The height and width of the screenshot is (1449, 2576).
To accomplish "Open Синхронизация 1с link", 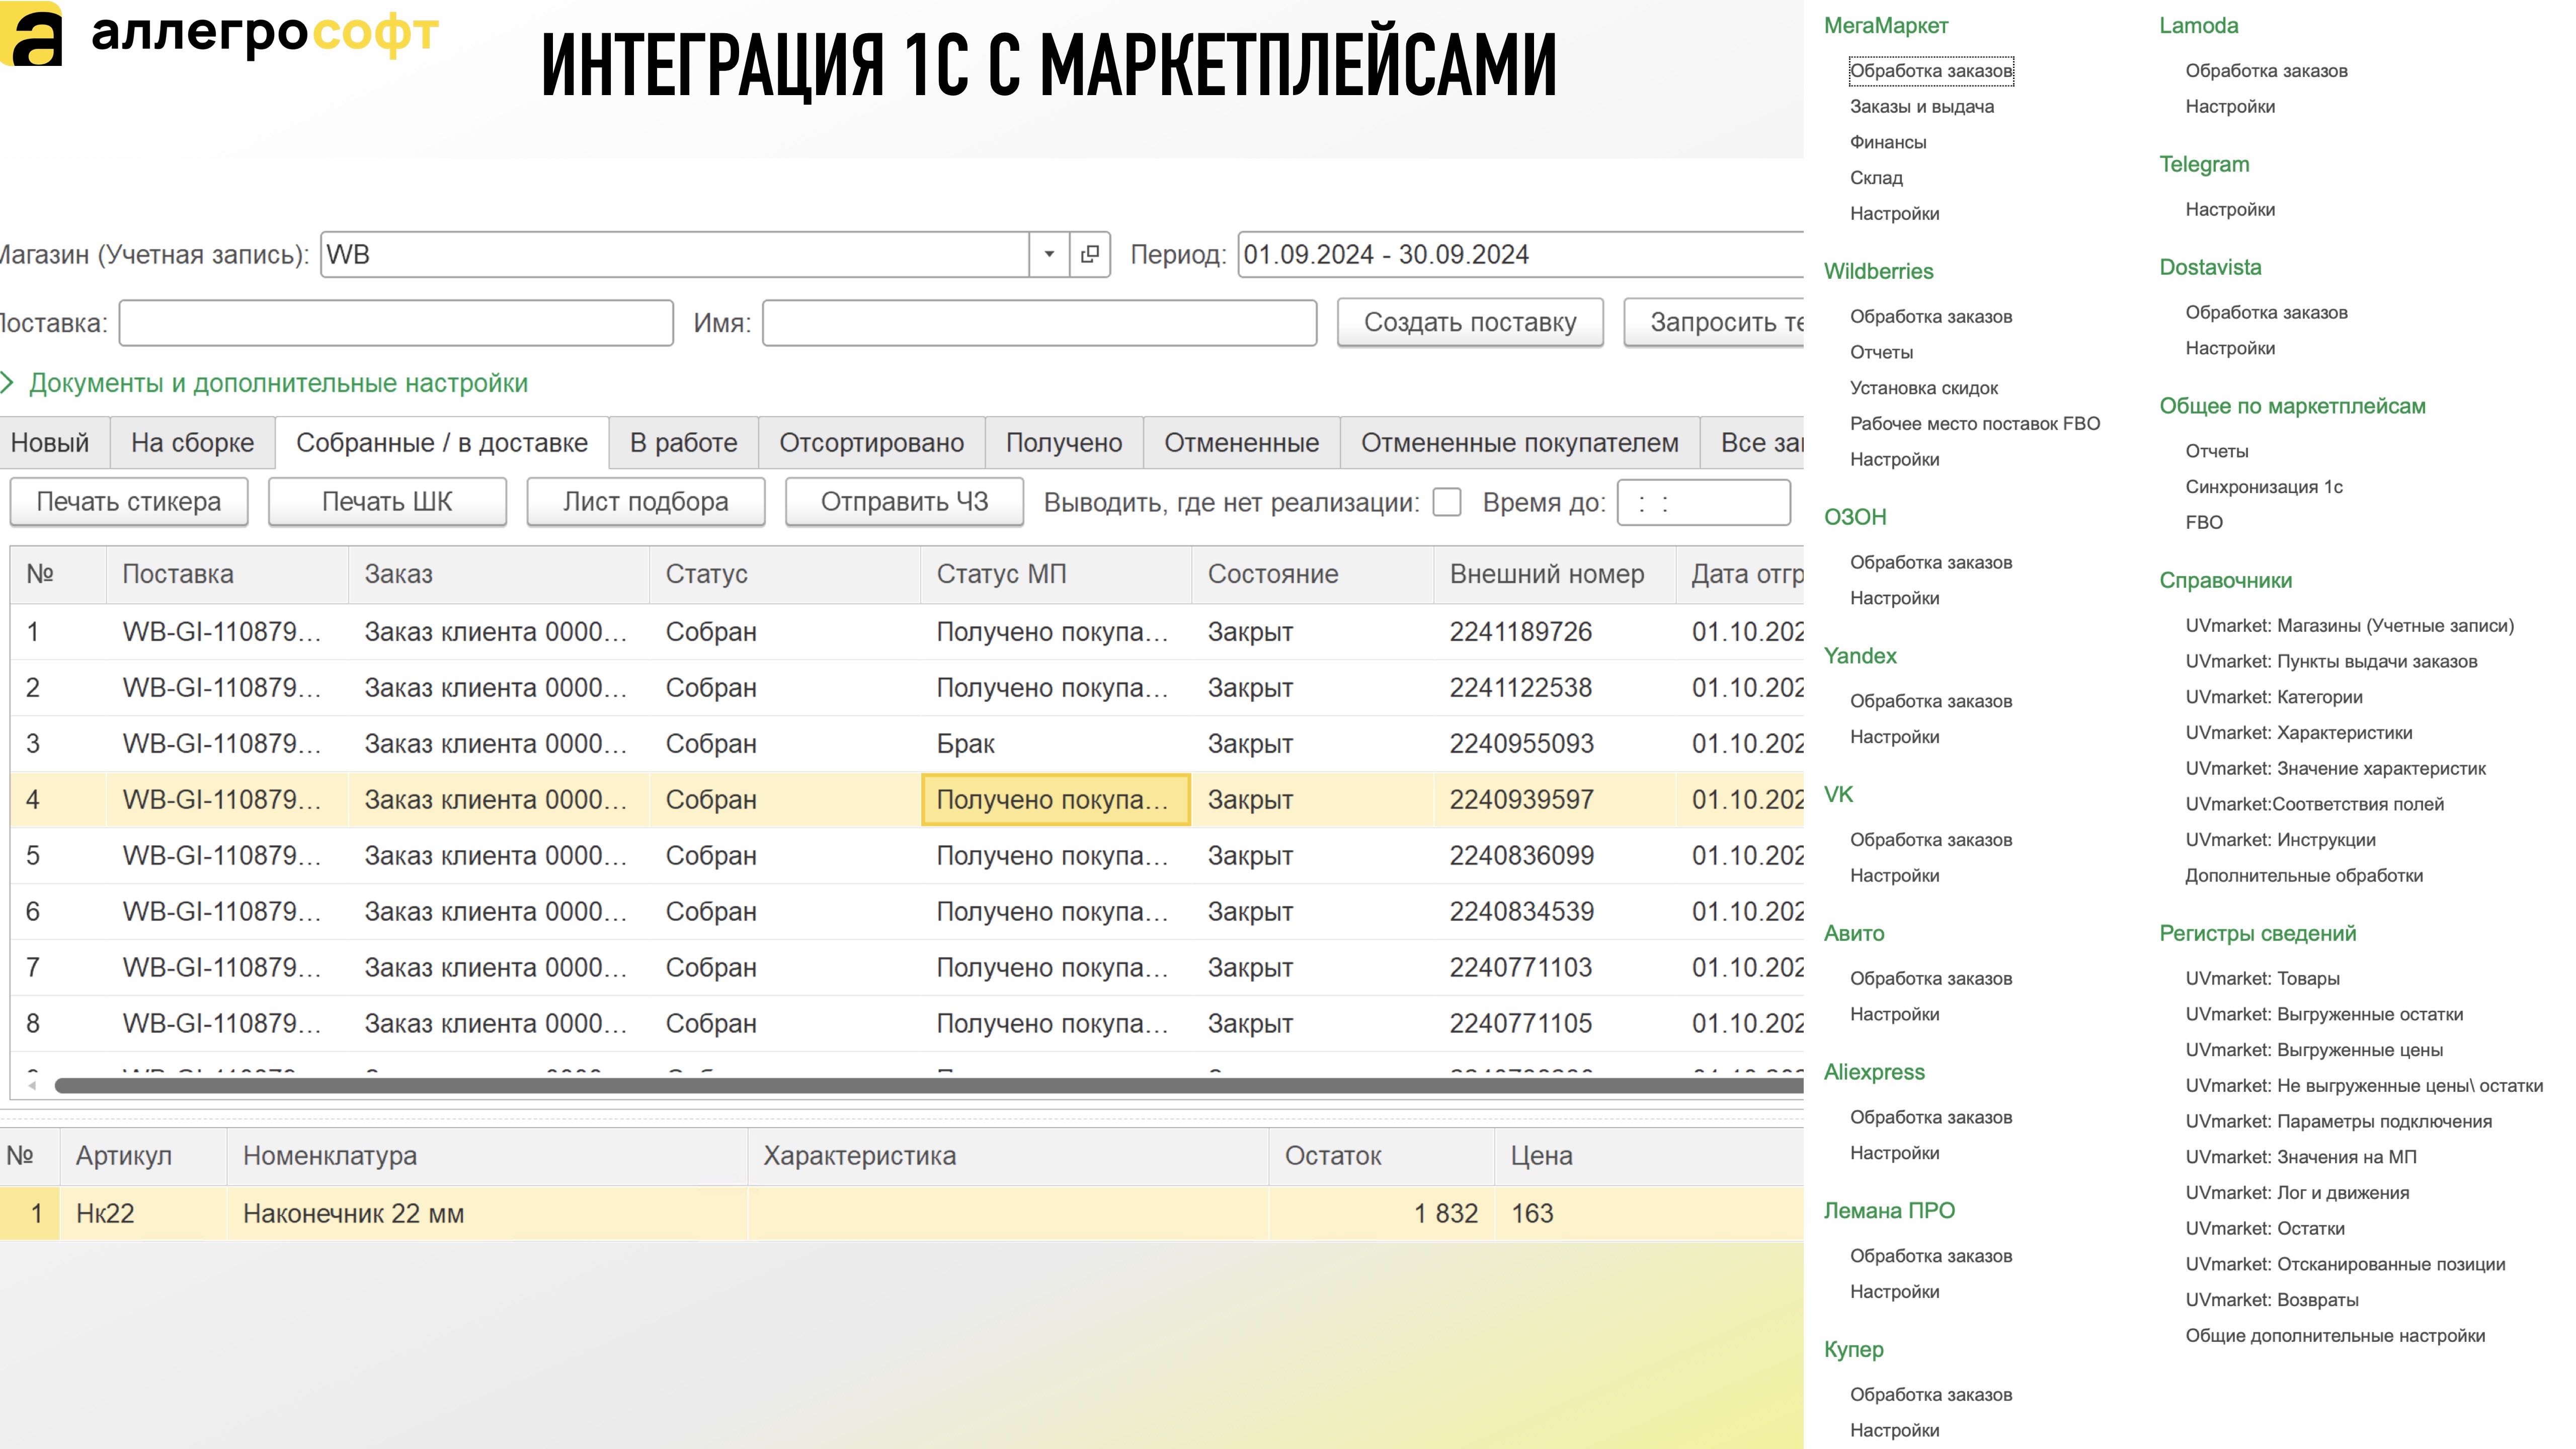I will (2263, 487).
